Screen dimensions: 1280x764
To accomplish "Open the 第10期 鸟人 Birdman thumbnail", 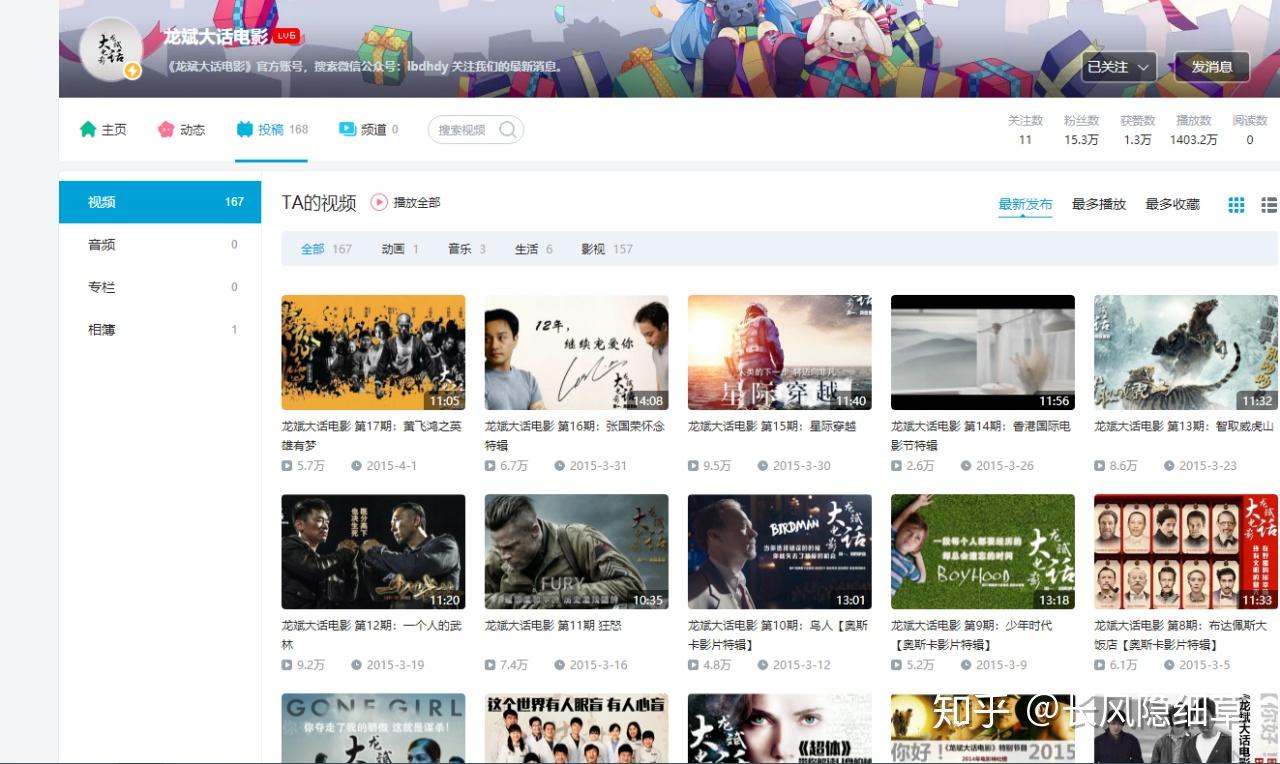I will tap(780, 552).
